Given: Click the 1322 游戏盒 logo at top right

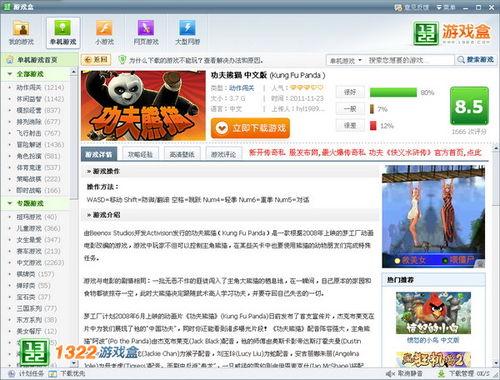Looking at the screenshot, I should tap(451, 33).
